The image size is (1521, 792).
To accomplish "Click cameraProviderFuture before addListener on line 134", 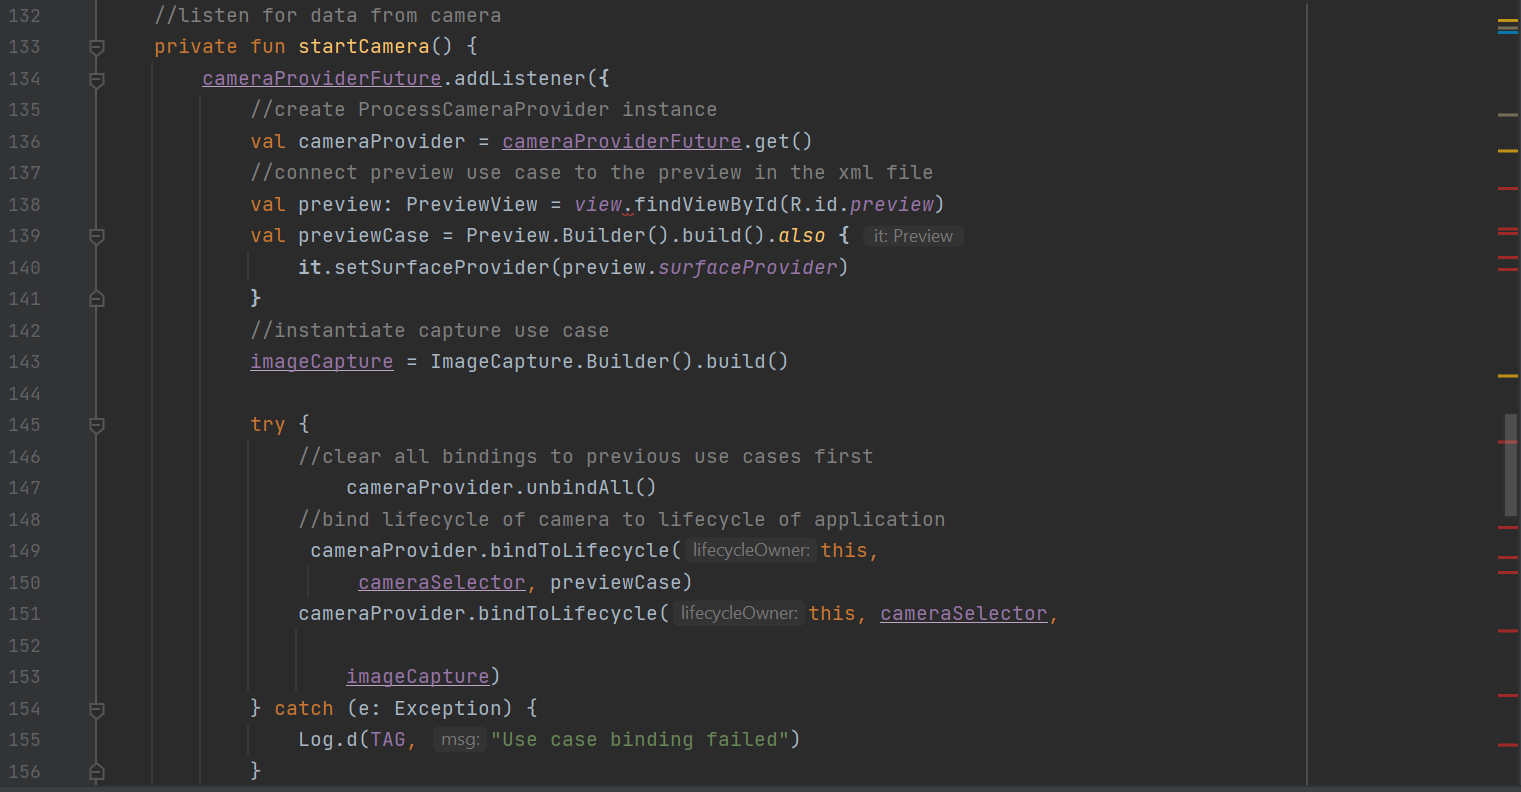I will 322,78.
